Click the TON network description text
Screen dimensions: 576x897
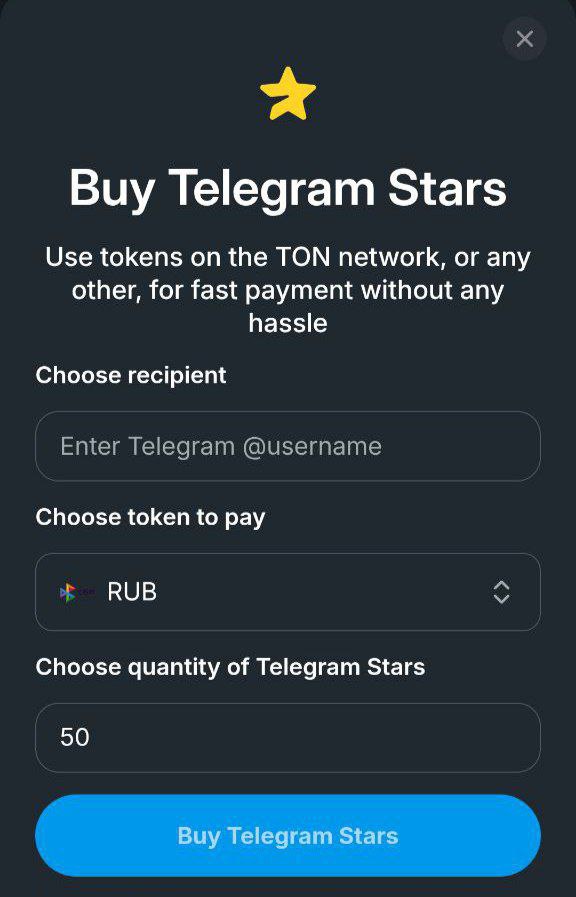coord(288,290)
